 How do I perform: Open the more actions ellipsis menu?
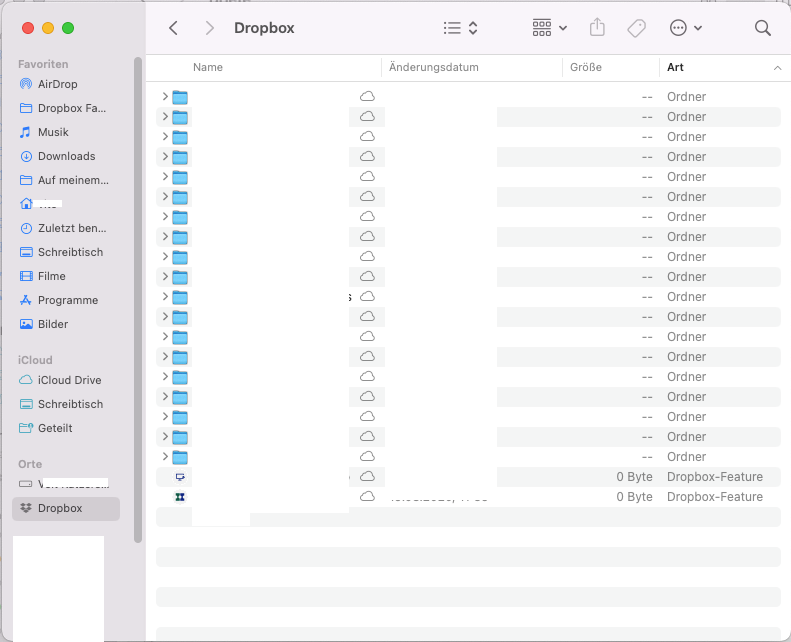pos(686,28)
